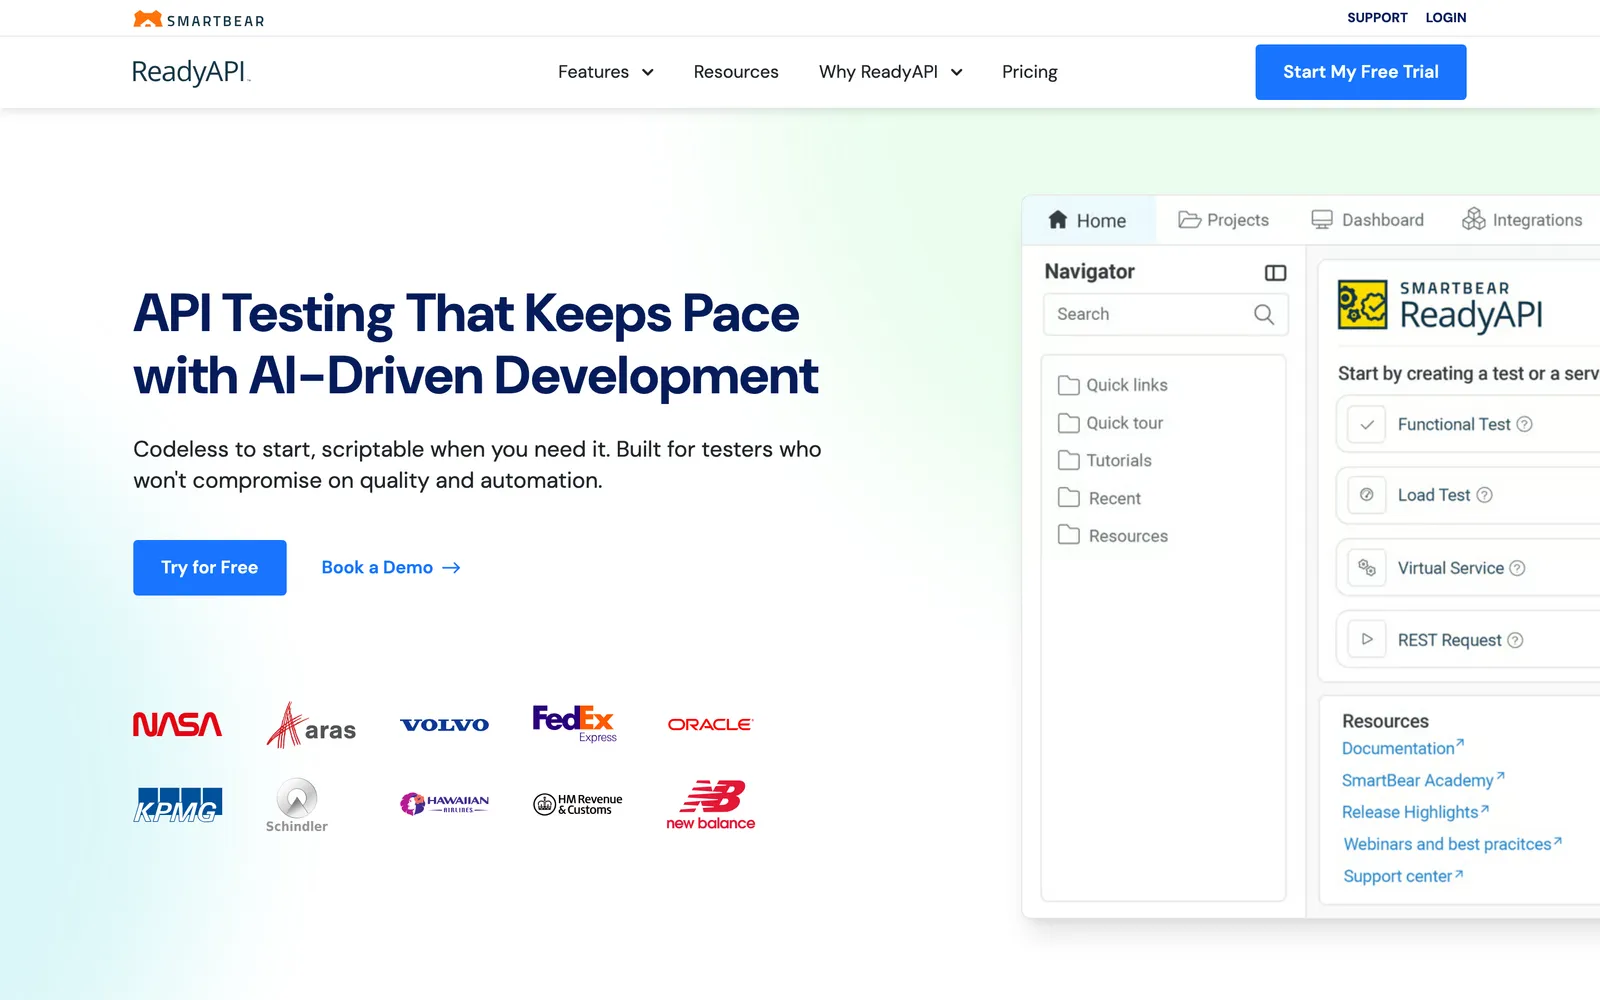The image size is (1600, 1000).
Task: Open the Why ReadyAPI menu label
Action: point(878,72)
